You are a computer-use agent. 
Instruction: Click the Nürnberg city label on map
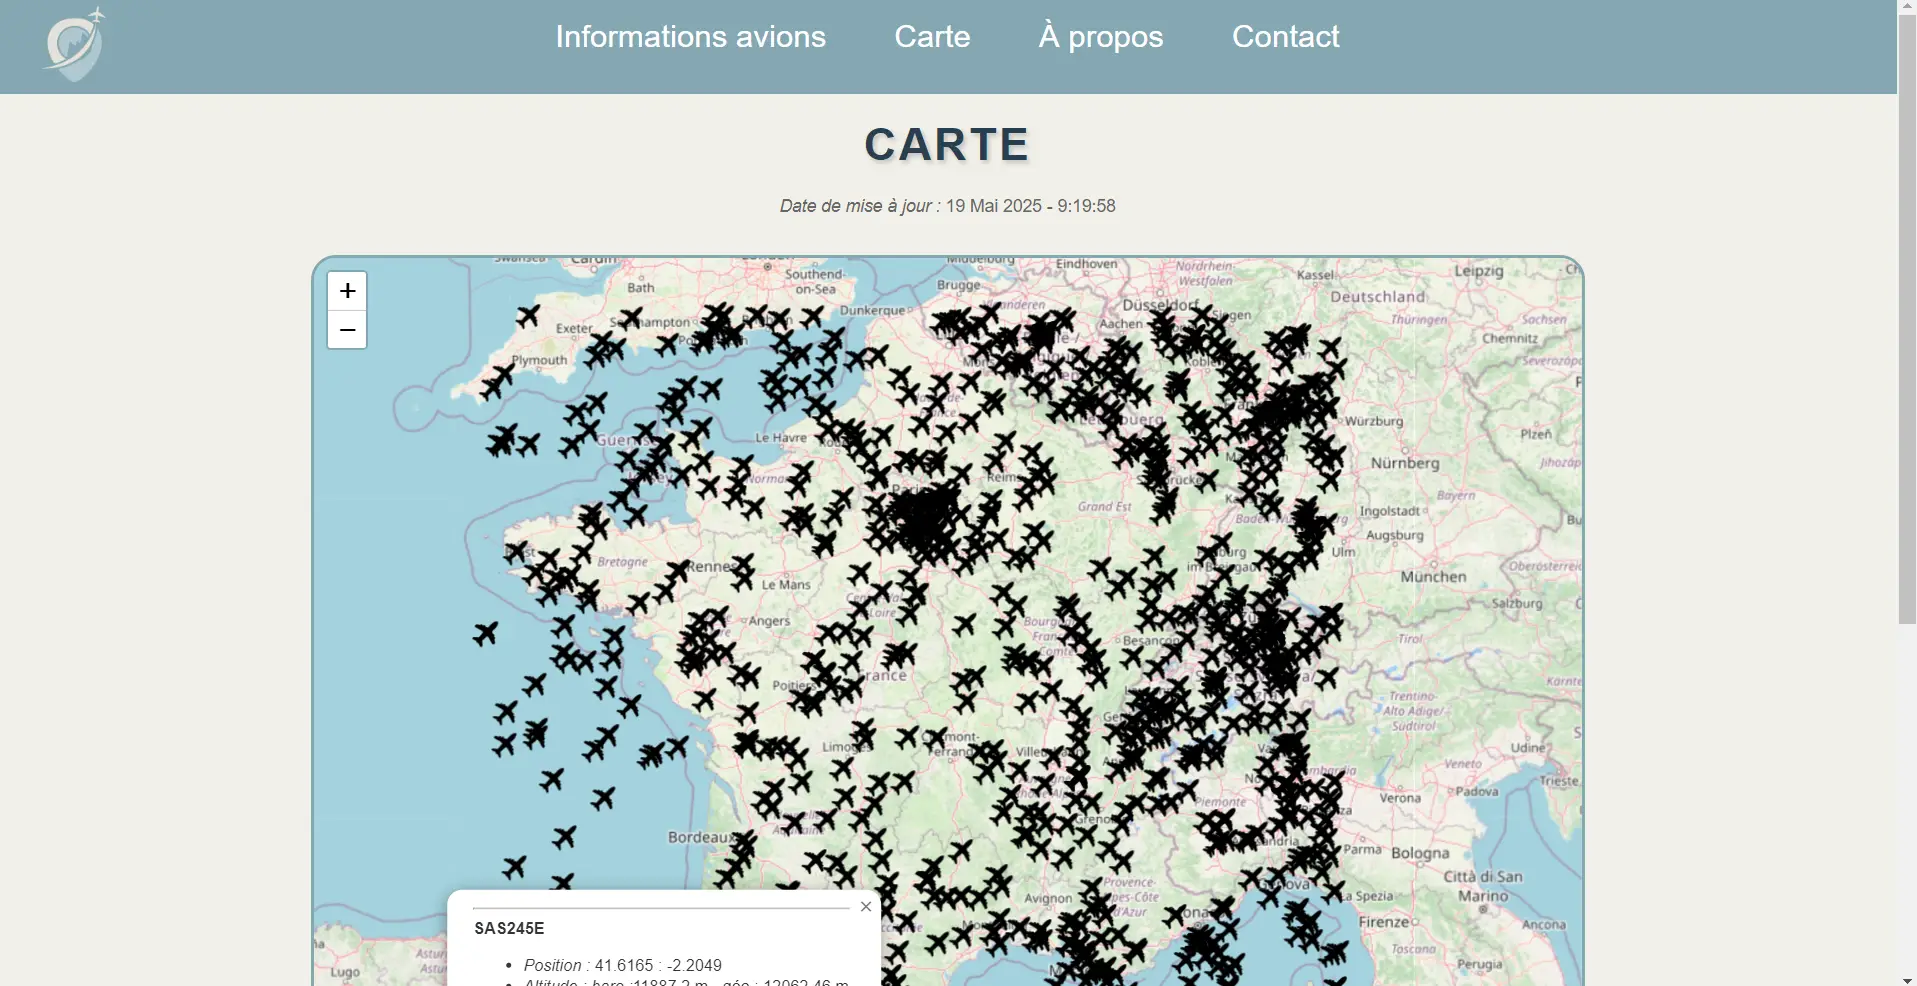point(1405,463)
